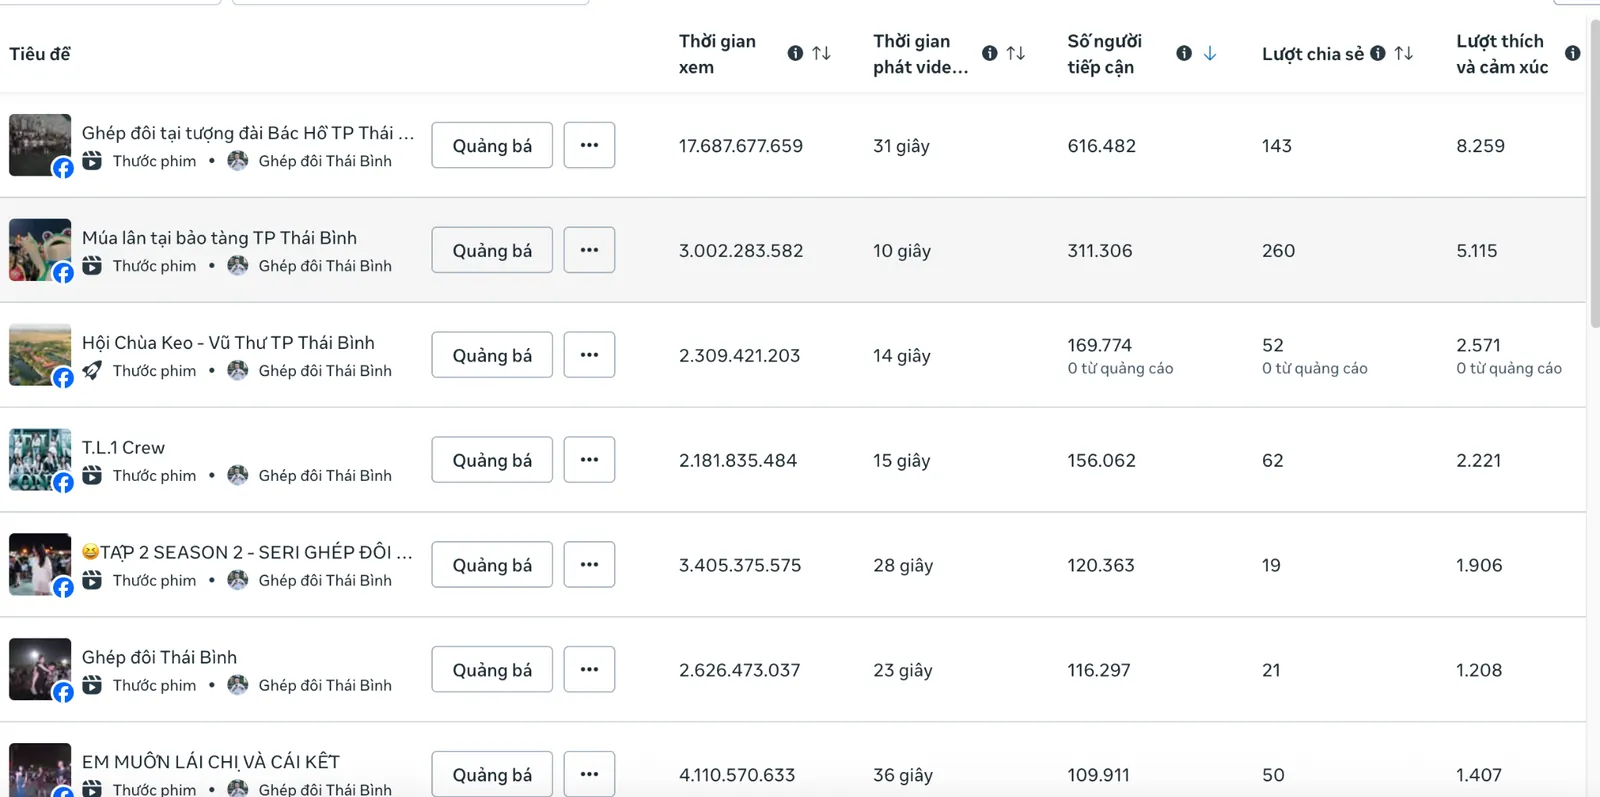
Task: Open more options for T.L.1 Crew video
Action: 589,460
